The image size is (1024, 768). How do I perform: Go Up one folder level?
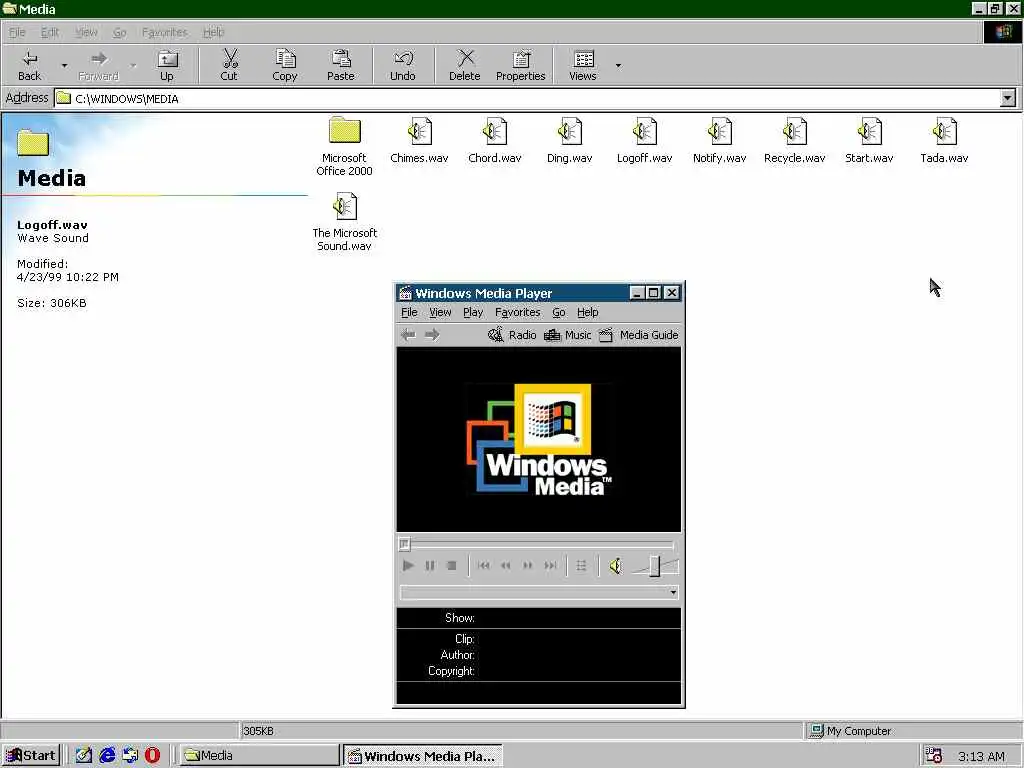point(167,65)
